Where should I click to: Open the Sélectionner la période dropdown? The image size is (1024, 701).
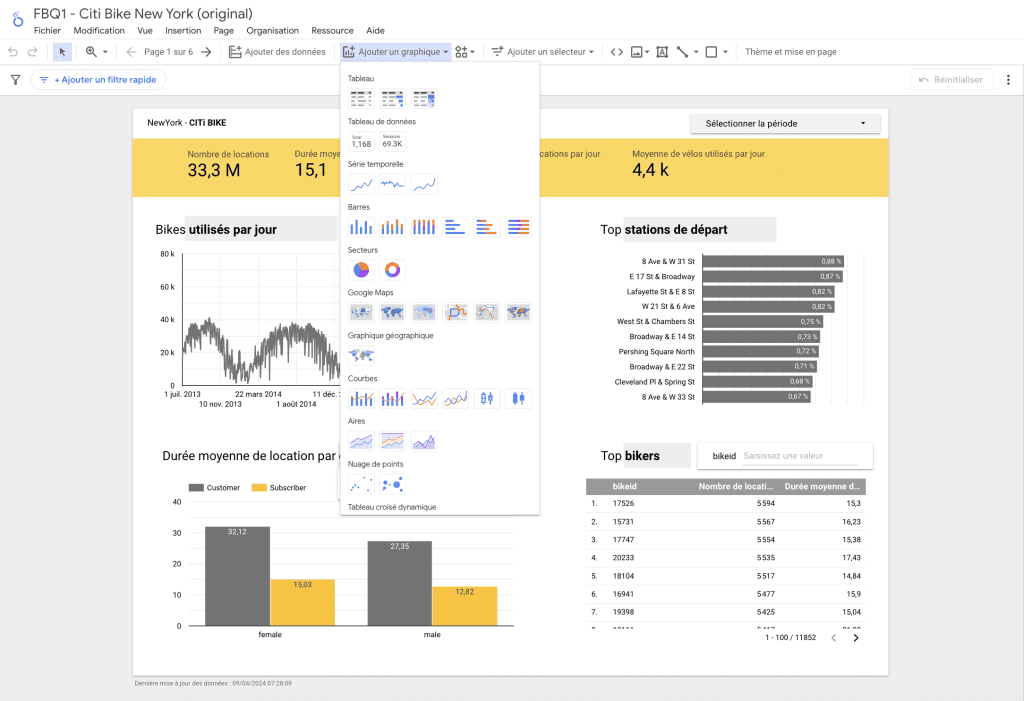pos(783,123)
